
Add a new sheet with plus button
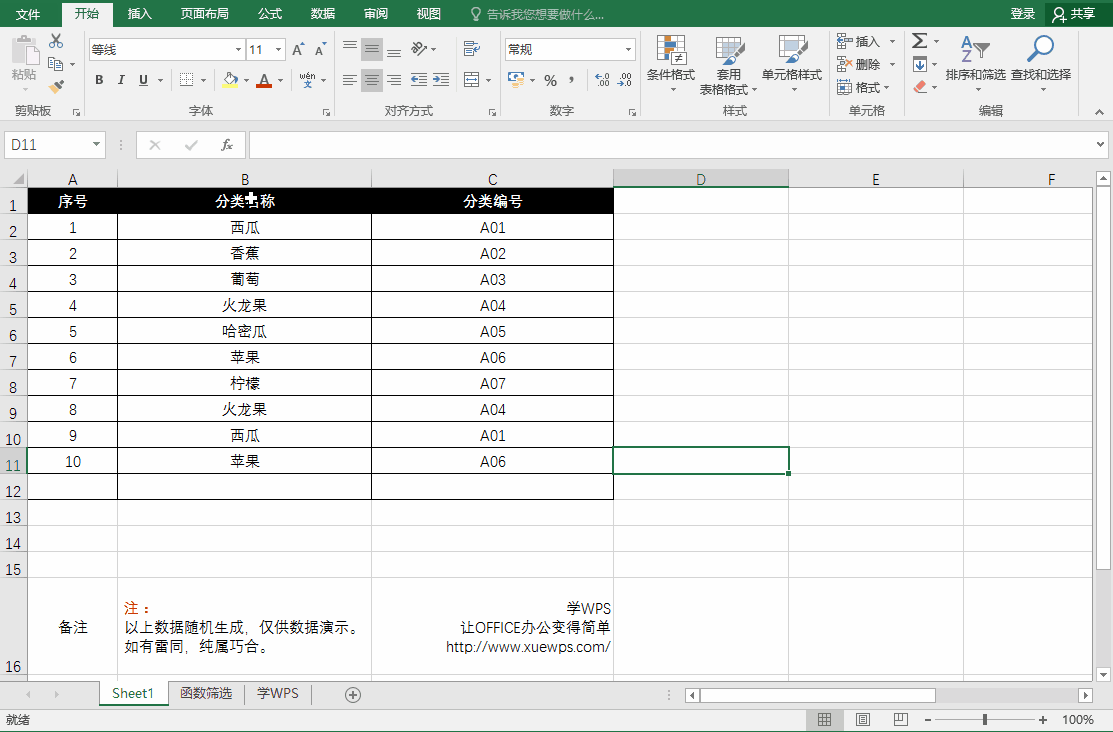coord(353,695)
